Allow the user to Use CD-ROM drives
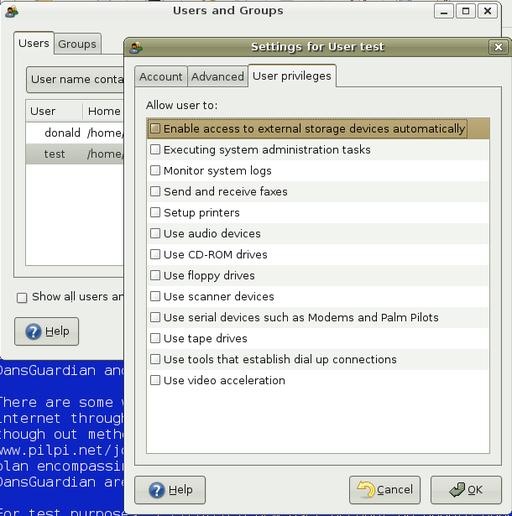This screenshot has width=512, height=516. pos(155,254)
